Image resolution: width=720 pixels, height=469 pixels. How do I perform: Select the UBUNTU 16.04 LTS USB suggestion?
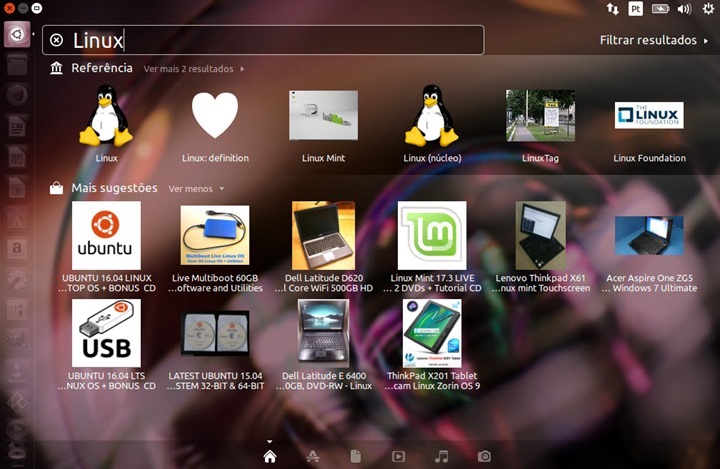coord(106,333)
